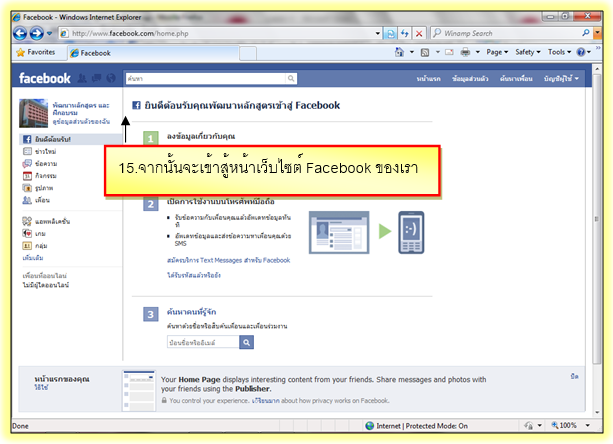This screenshot has width=613, height=444.
Task: Open the search provider dropdown arrow
Action: pyautogui.click(x=597, y=34)
